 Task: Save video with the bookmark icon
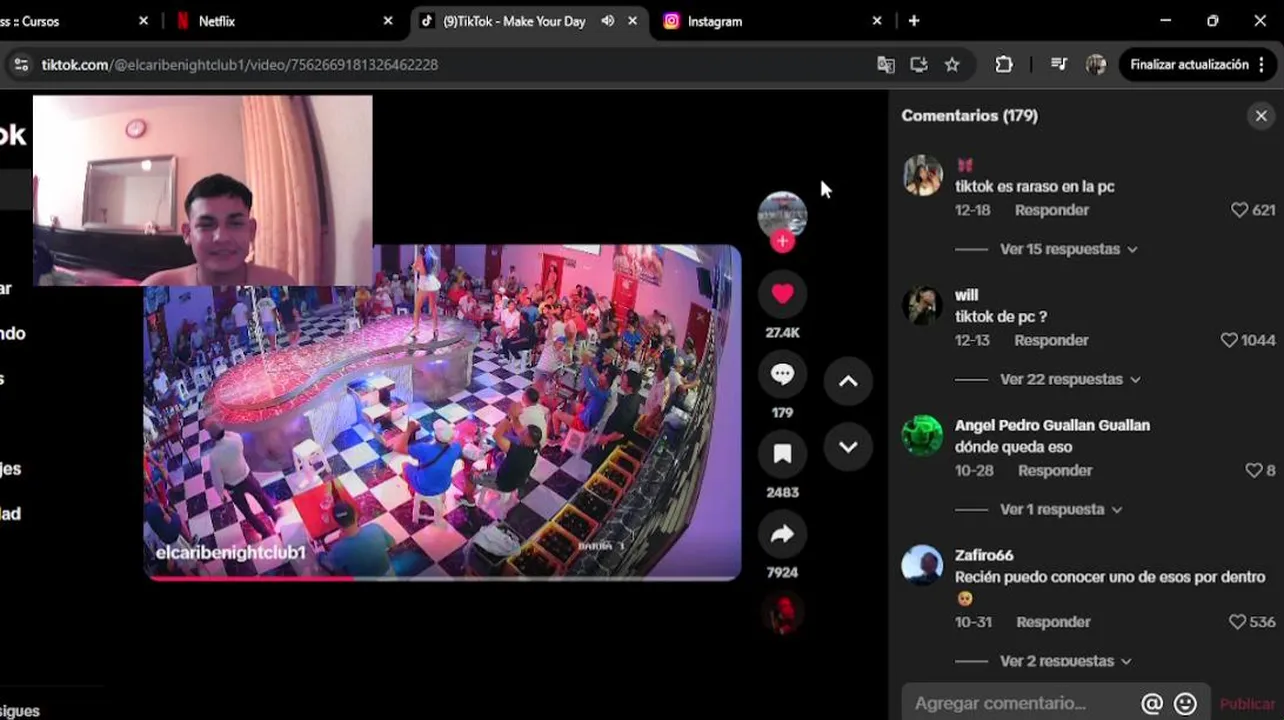coord(782,454)
